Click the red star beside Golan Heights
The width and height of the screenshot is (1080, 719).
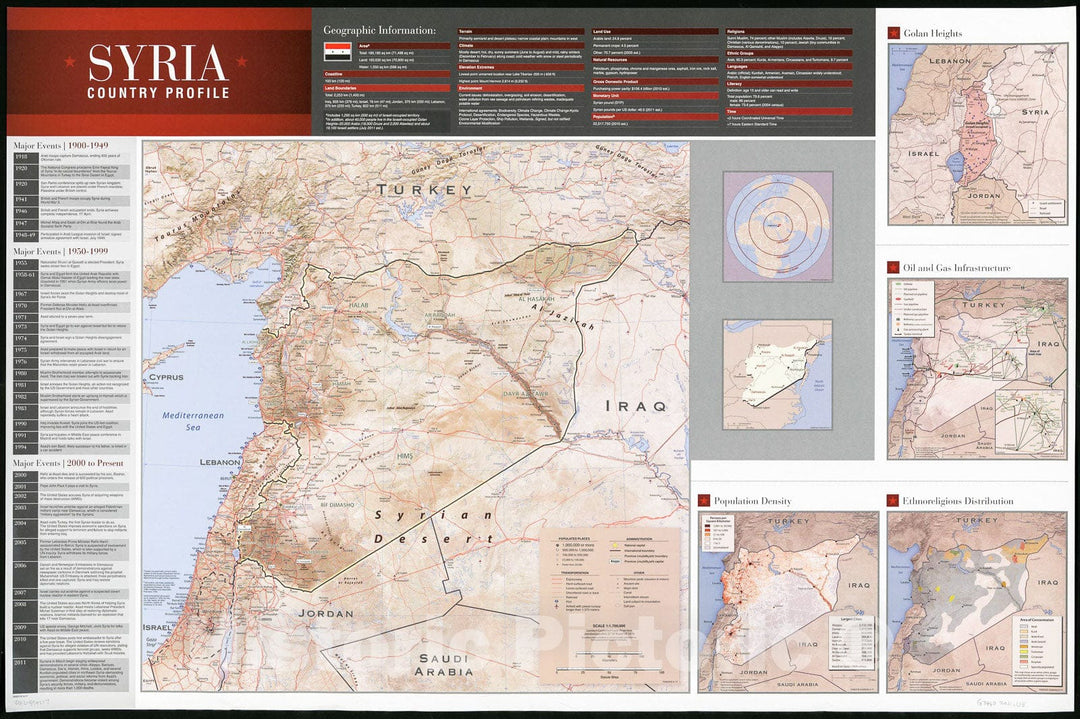coord(893,33)
